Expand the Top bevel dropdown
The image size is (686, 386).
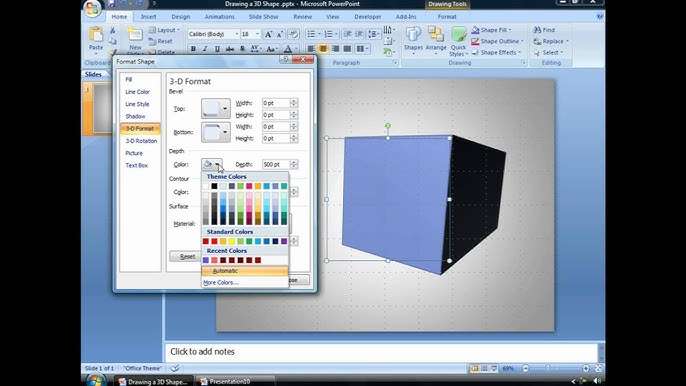pos(225,109)
